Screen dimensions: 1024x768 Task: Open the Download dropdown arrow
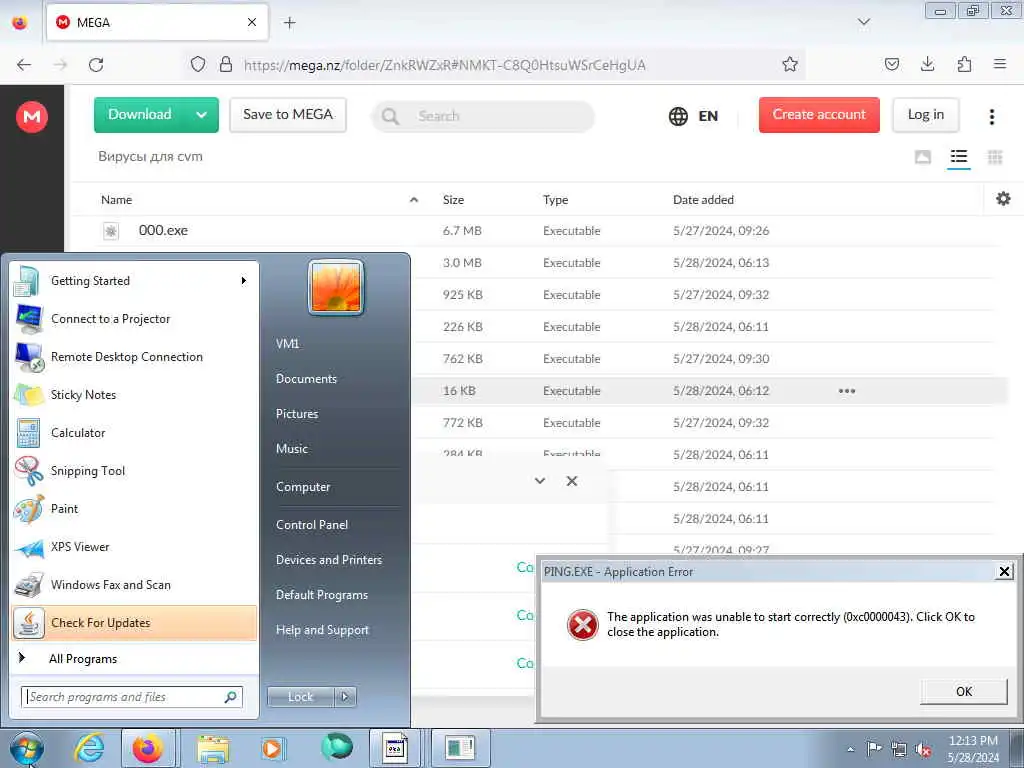click(201, 115)
